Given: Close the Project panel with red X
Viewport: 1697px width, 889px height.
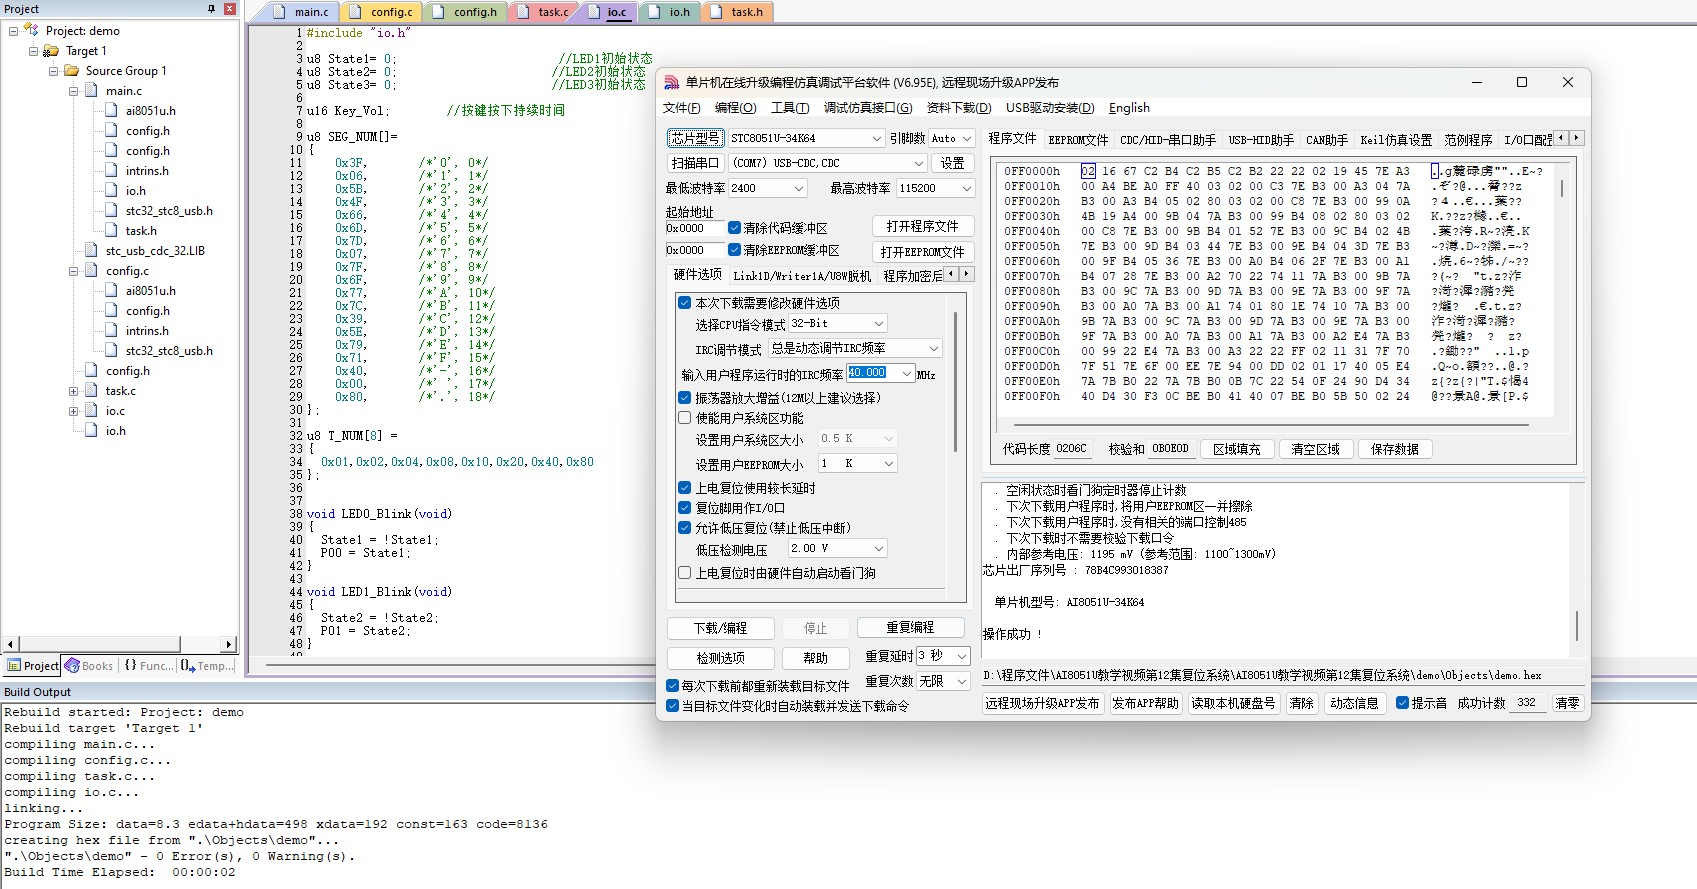Looking at the screenshot, I should [x=229, y=9].
